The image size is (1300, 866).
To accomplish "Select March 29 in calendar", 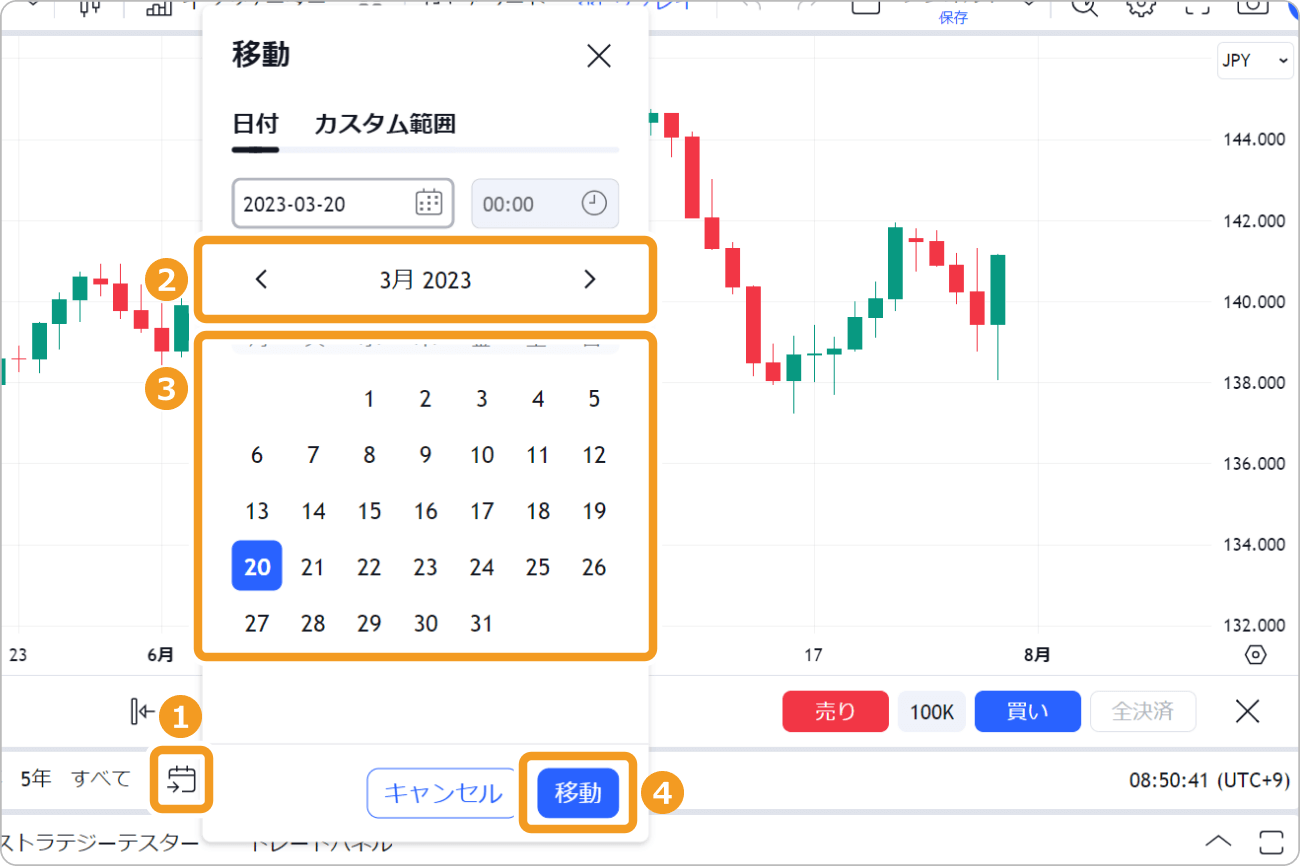I will tap(369, 624).
